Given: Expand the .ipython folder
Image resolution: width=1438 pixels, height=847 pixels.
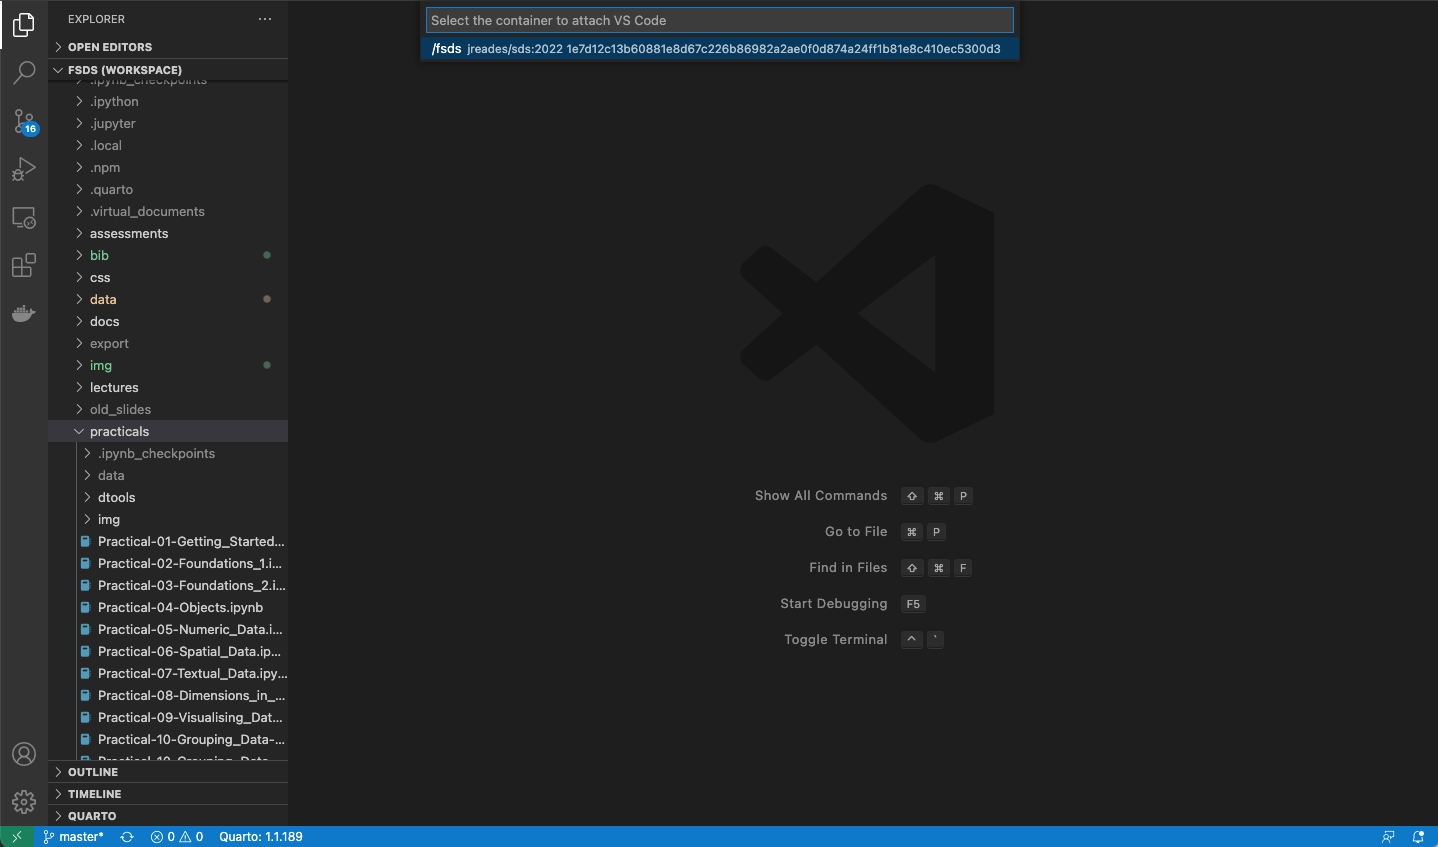Looking at the screenshot, I should [x=168, y=102].
